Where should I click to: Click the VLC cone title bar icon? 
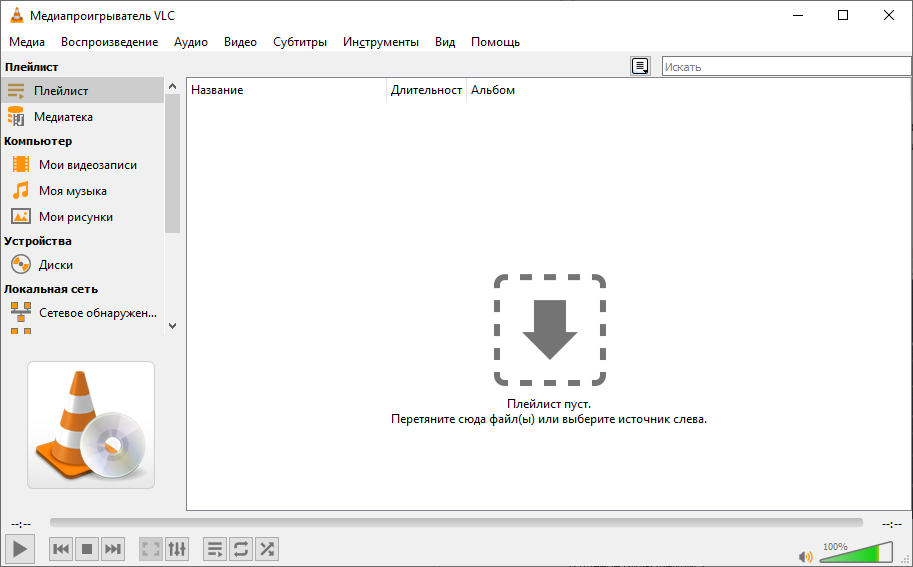click(x=17, y=15)
